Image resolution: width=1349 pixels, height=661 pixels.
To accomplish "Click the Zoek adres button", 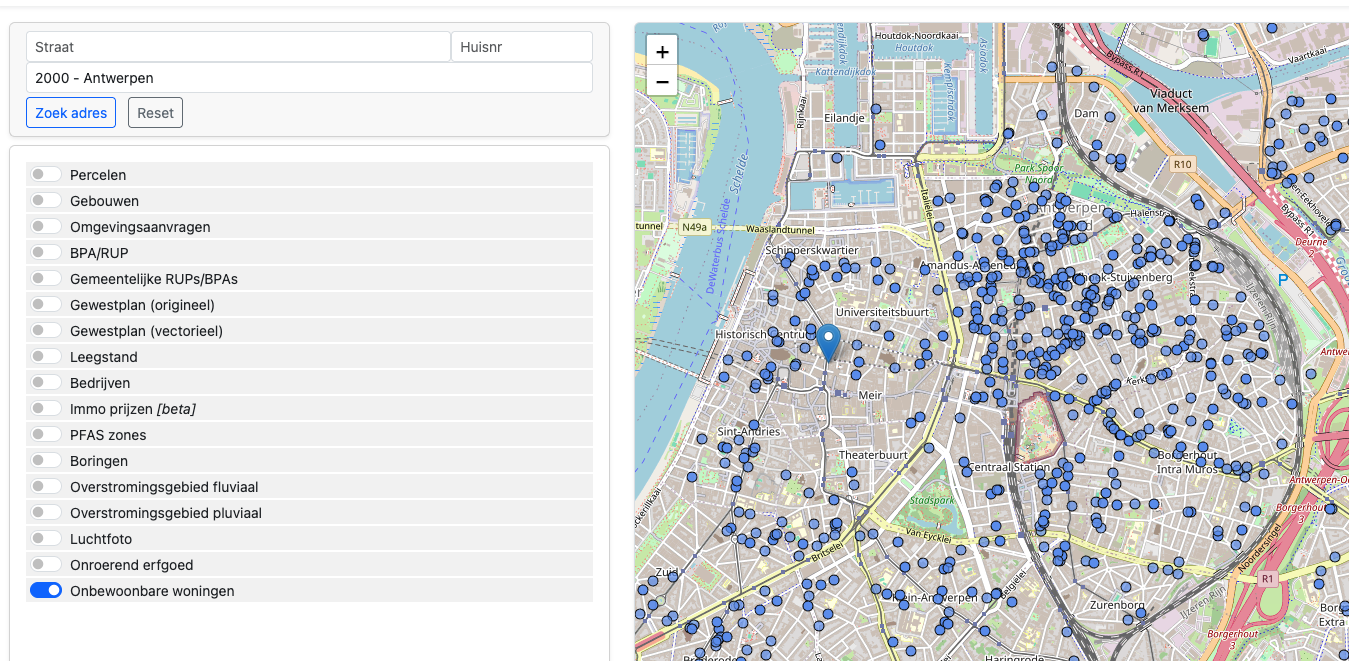I will [x=71, y=113].
